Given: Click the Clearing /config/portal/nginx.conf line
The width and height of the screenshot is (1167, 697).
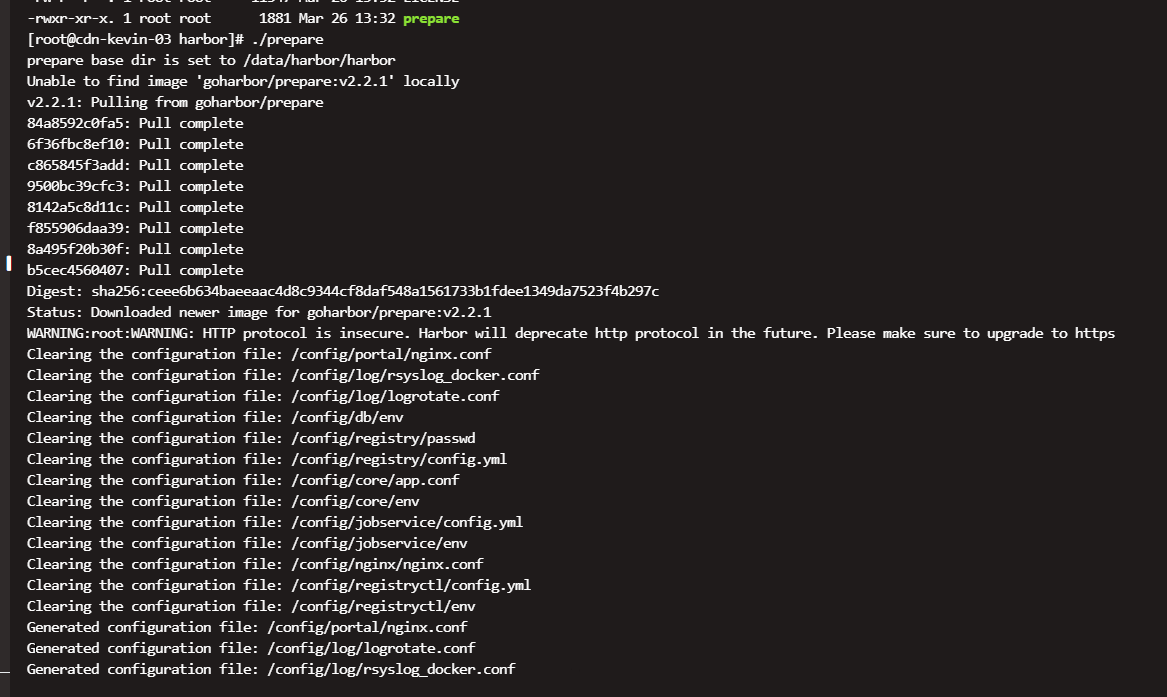Looking at the screenshot, I should click(259, 354).
